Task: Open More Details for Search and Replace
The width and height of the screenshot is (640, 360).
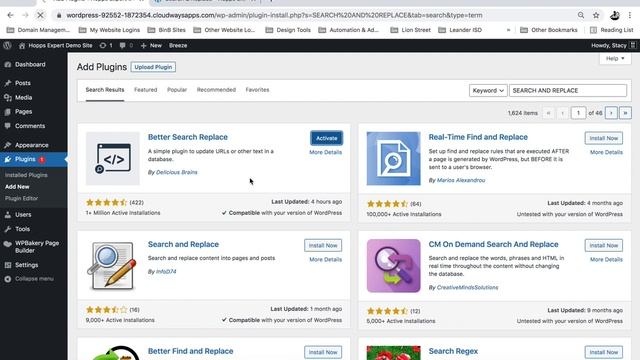Action: (325, 260)
